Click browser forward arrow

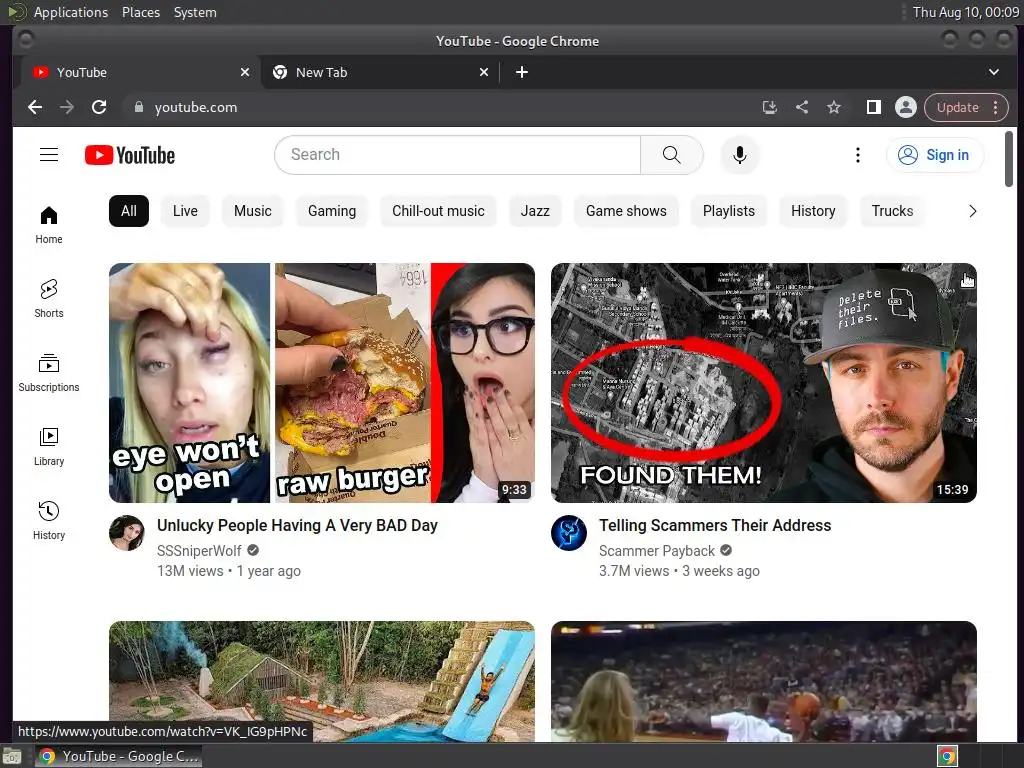[67, 107]
